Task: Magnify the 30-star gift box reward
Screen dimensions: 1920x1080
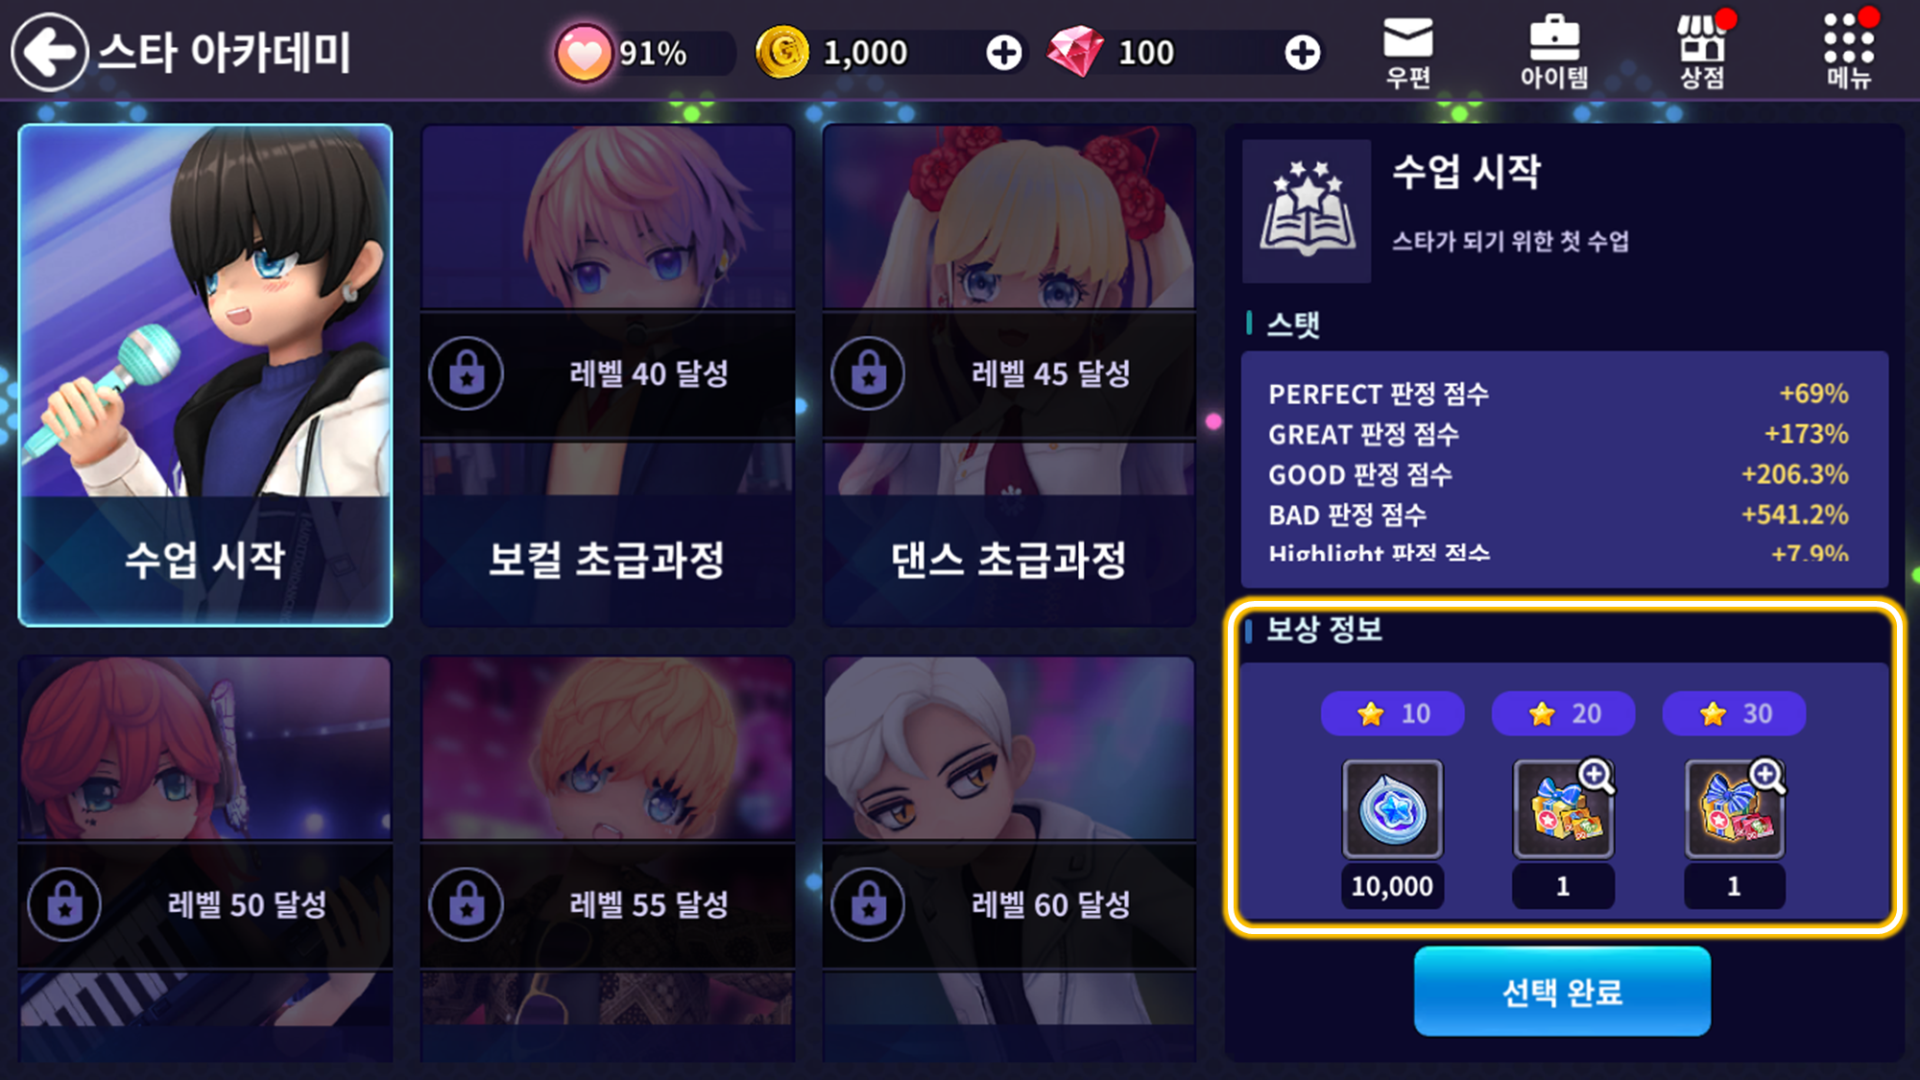Action: (1767, 775)
